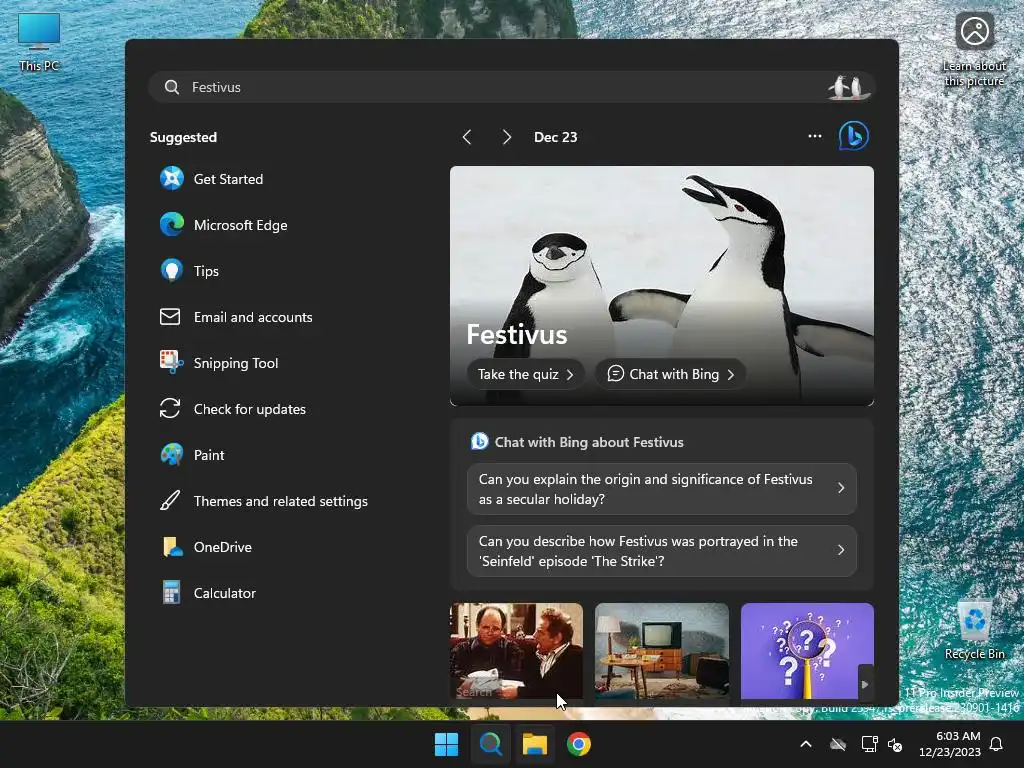
Task: Open the purple question marks quiz thumbnail
Action: pos(807,650)
